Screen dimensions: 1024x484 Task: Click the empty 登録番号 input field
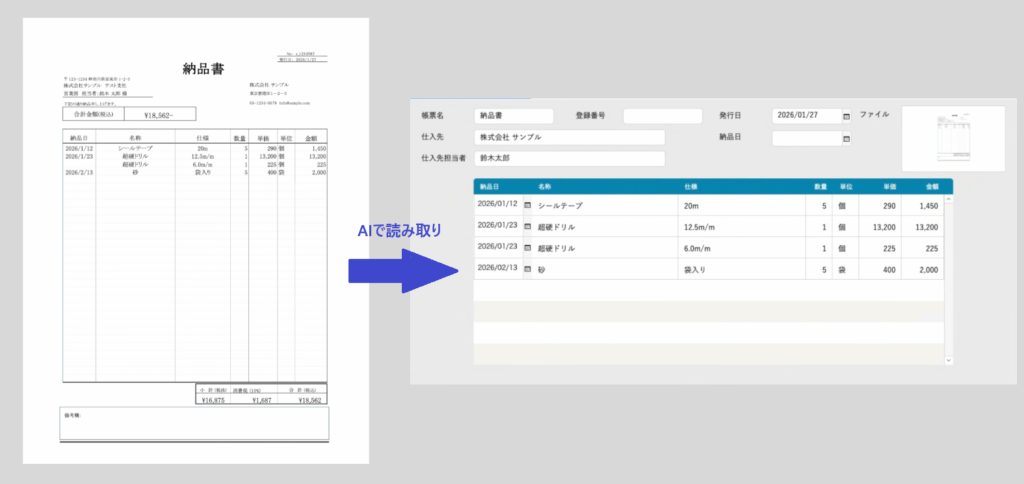point(663,116)
